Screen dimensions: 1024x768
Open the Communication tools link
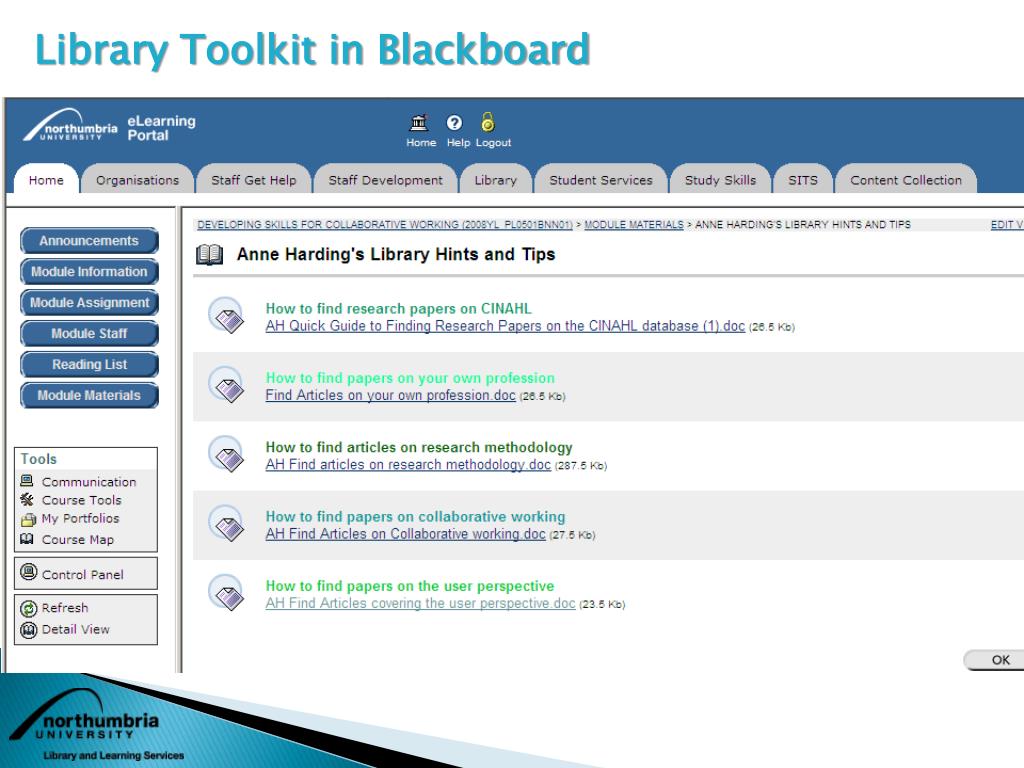(89, 482)
